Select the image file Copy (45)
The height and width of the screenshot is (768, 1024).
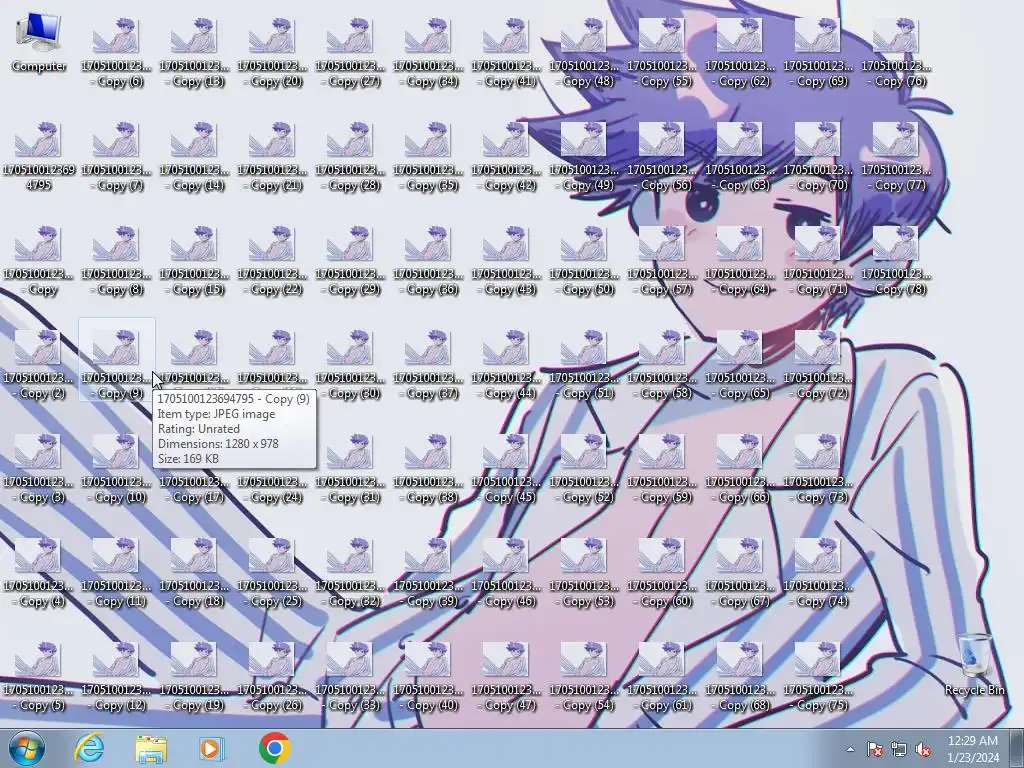click(506, 468)
